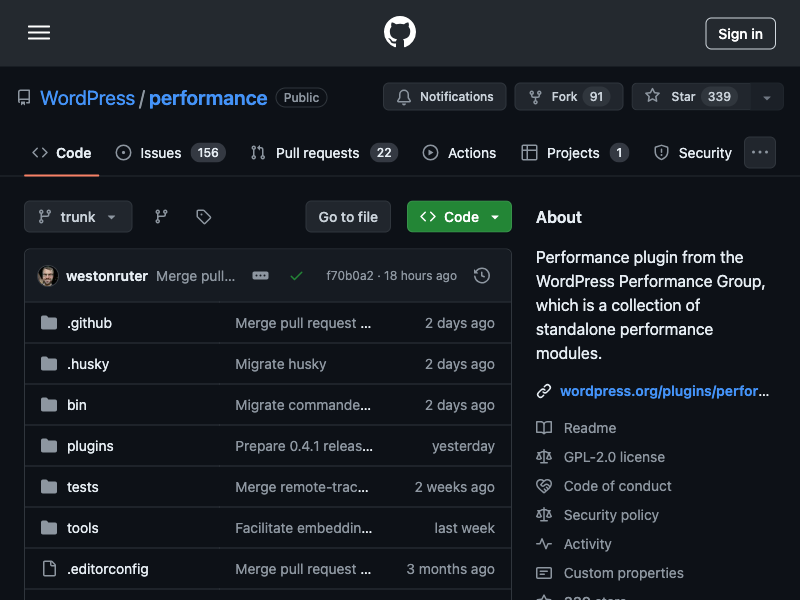The height and width of the screenshot is (600, 800).
Task: Click the bin folder icon
Action: point(49,405)
